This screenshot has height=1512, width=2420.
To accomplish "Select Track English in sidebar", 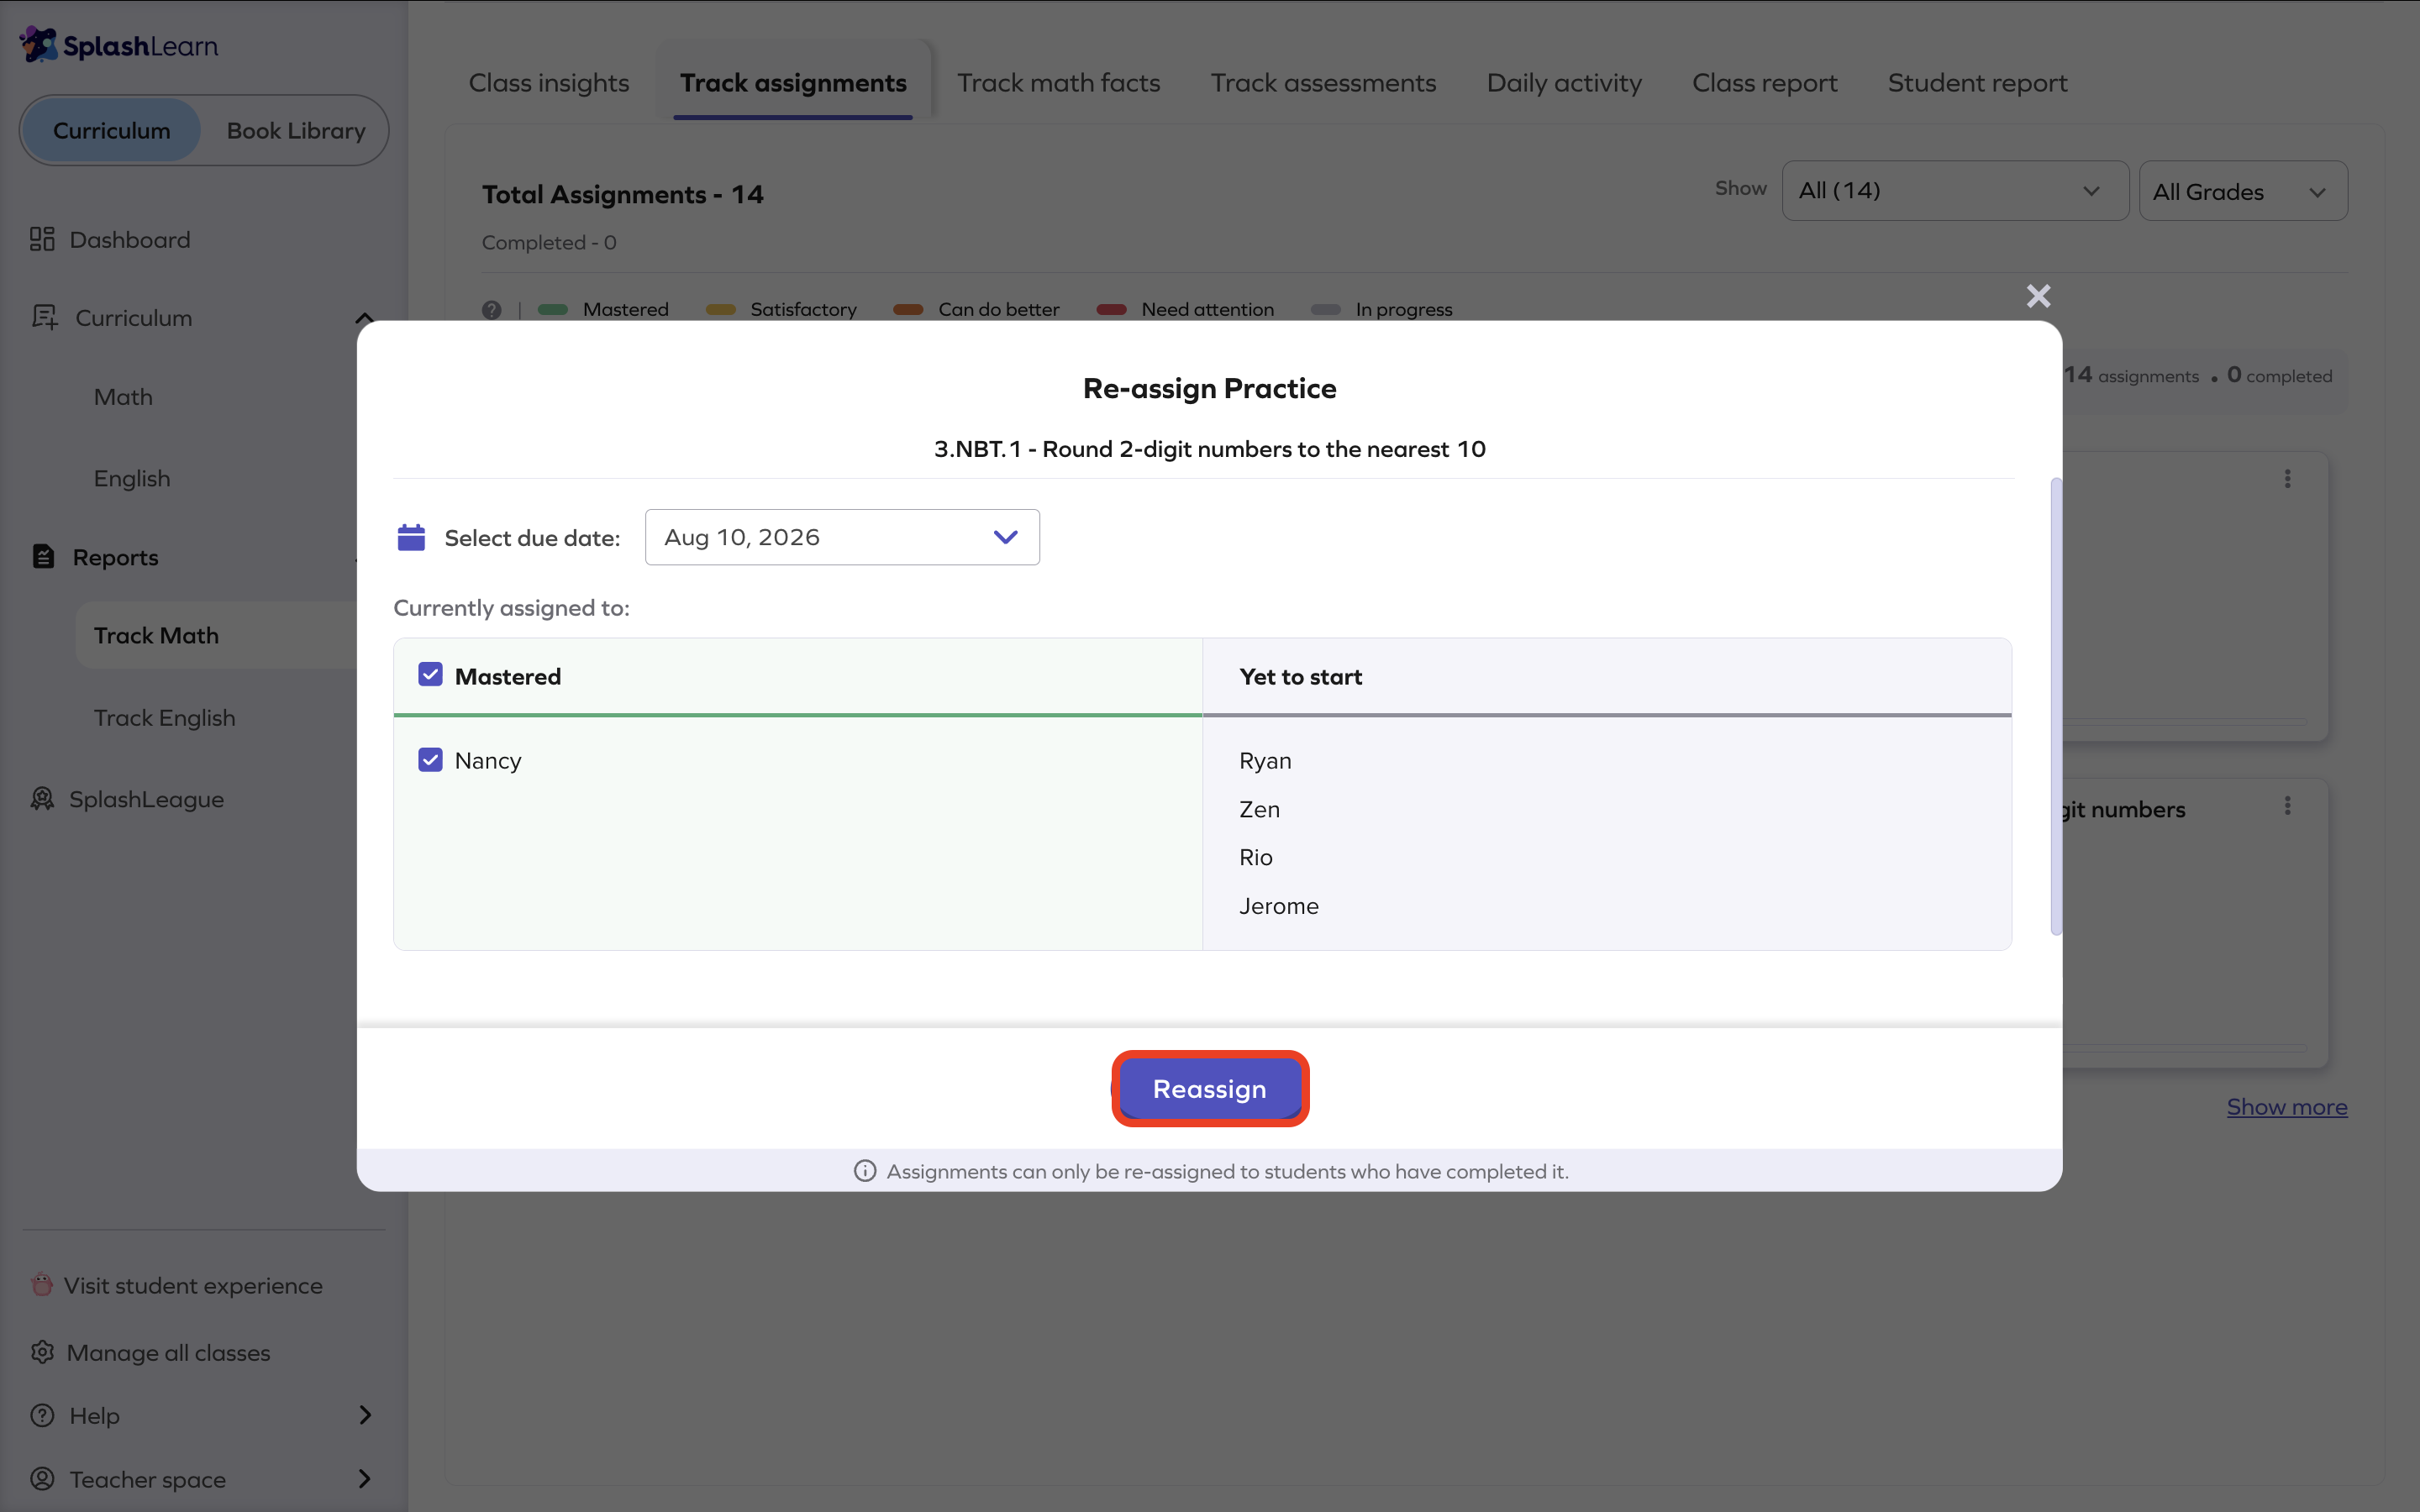I will 164,718.
